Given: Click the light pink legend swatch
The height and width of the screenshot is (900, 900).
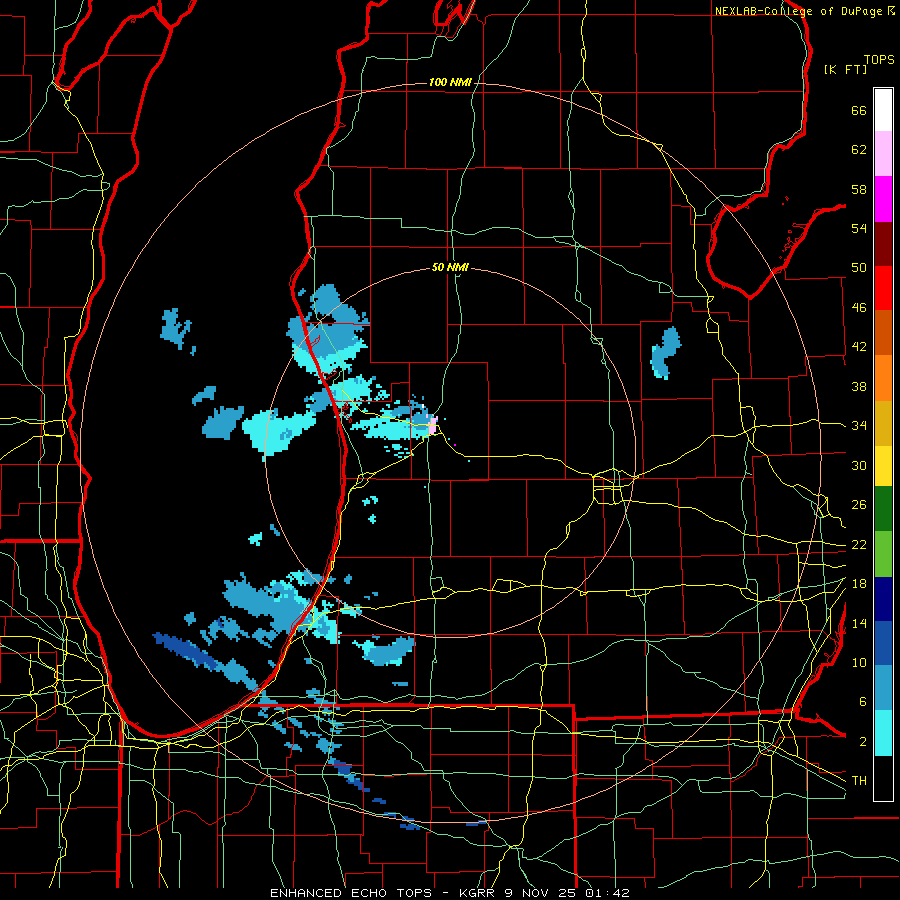Looking at the screenshot, I should tap(883, 154).
